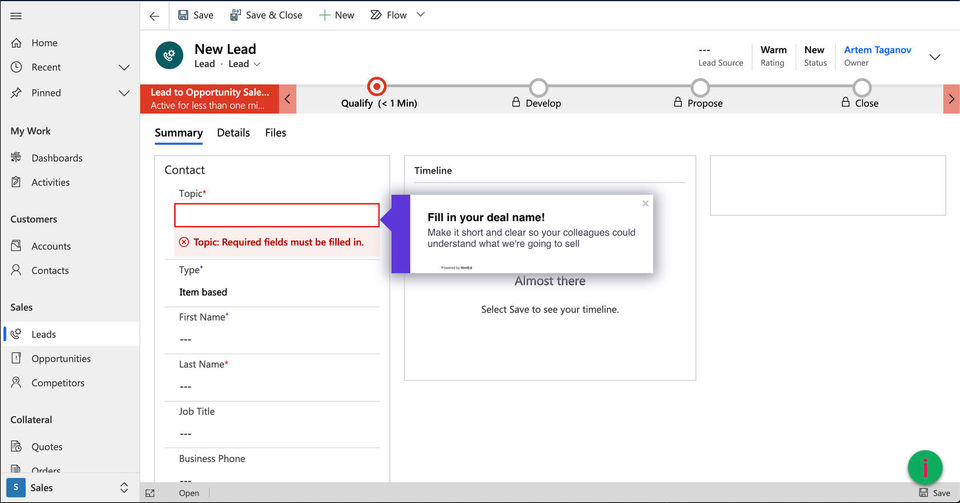Click the New Lead avatar icon

point(170,56)
